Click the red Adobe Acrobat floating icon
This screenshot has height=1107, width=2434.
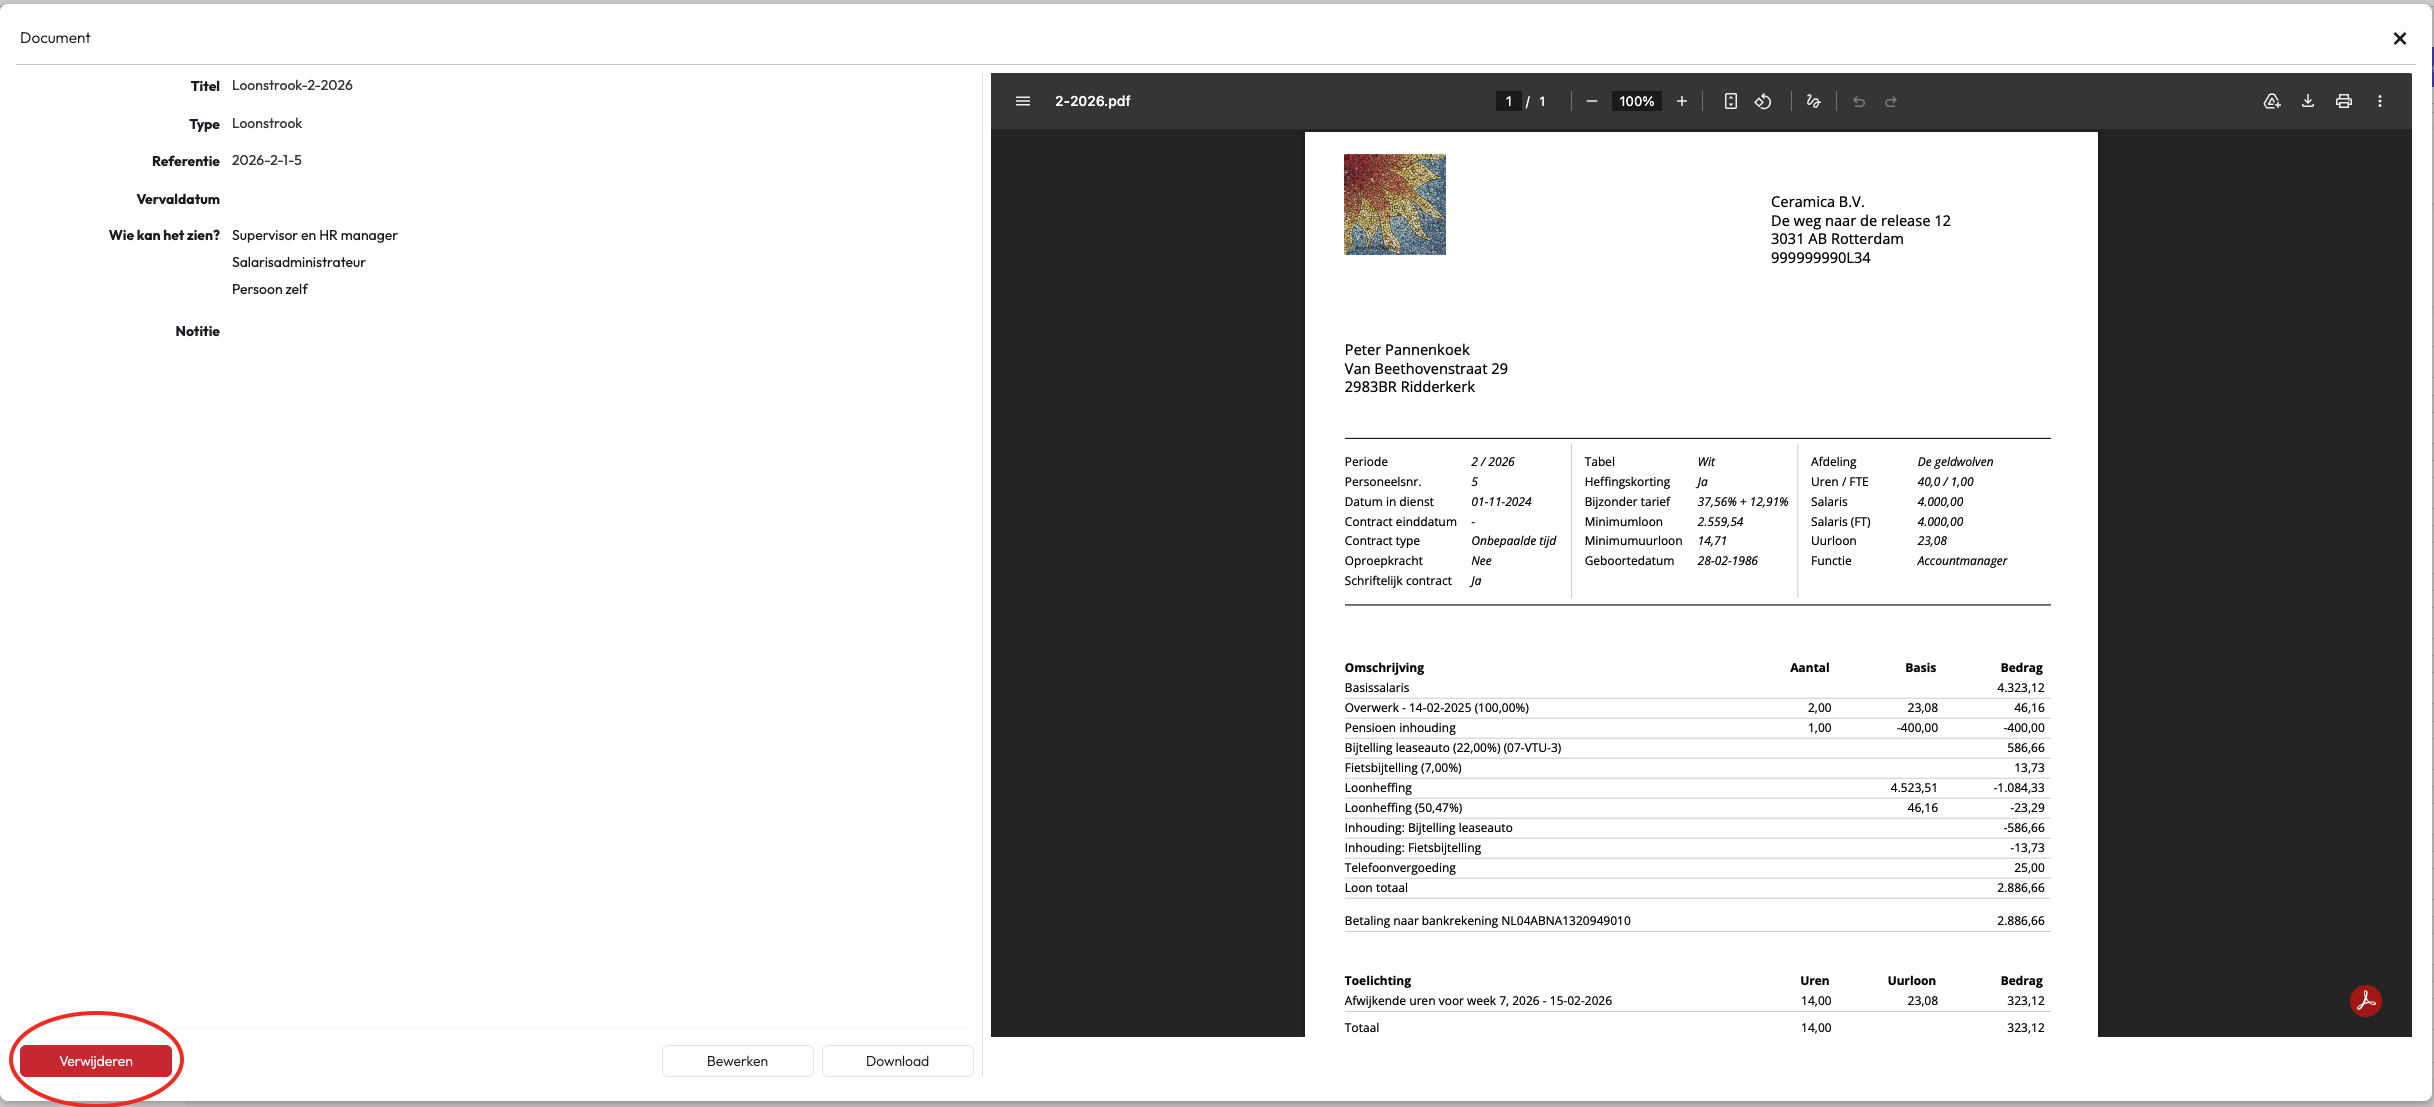(x=2366, y=1000)
